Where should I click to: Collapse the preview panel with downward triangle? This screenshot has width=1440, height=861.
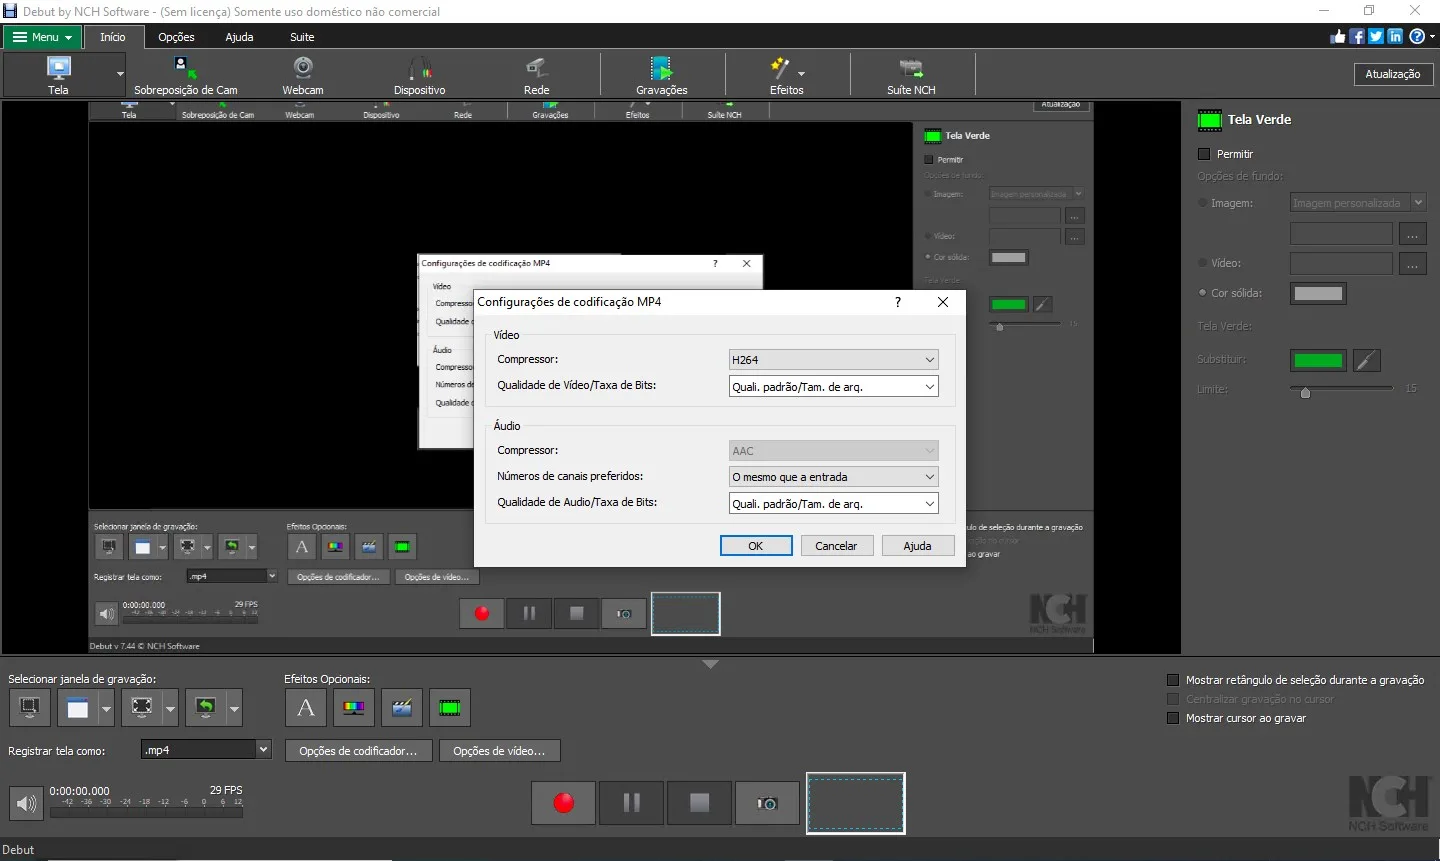(710, 664)
